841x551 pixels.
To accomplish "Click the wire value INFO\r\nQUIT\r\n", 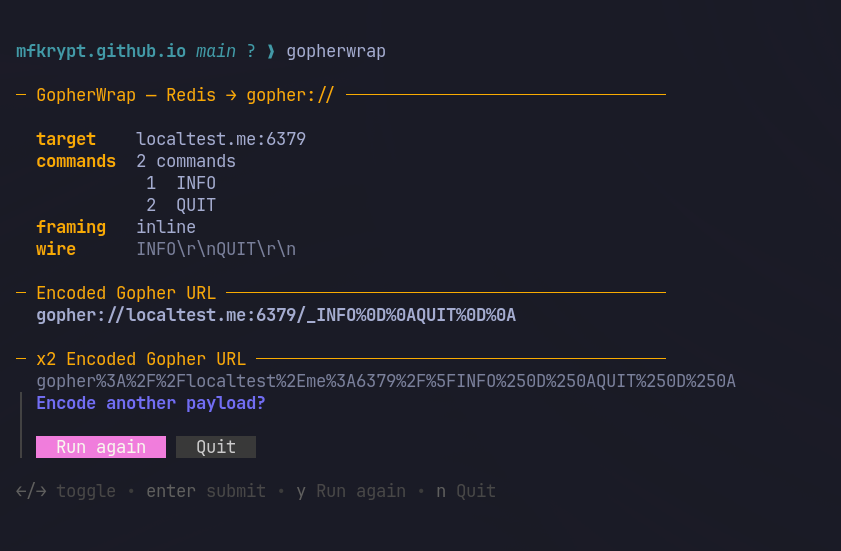I will coord(216,249).
